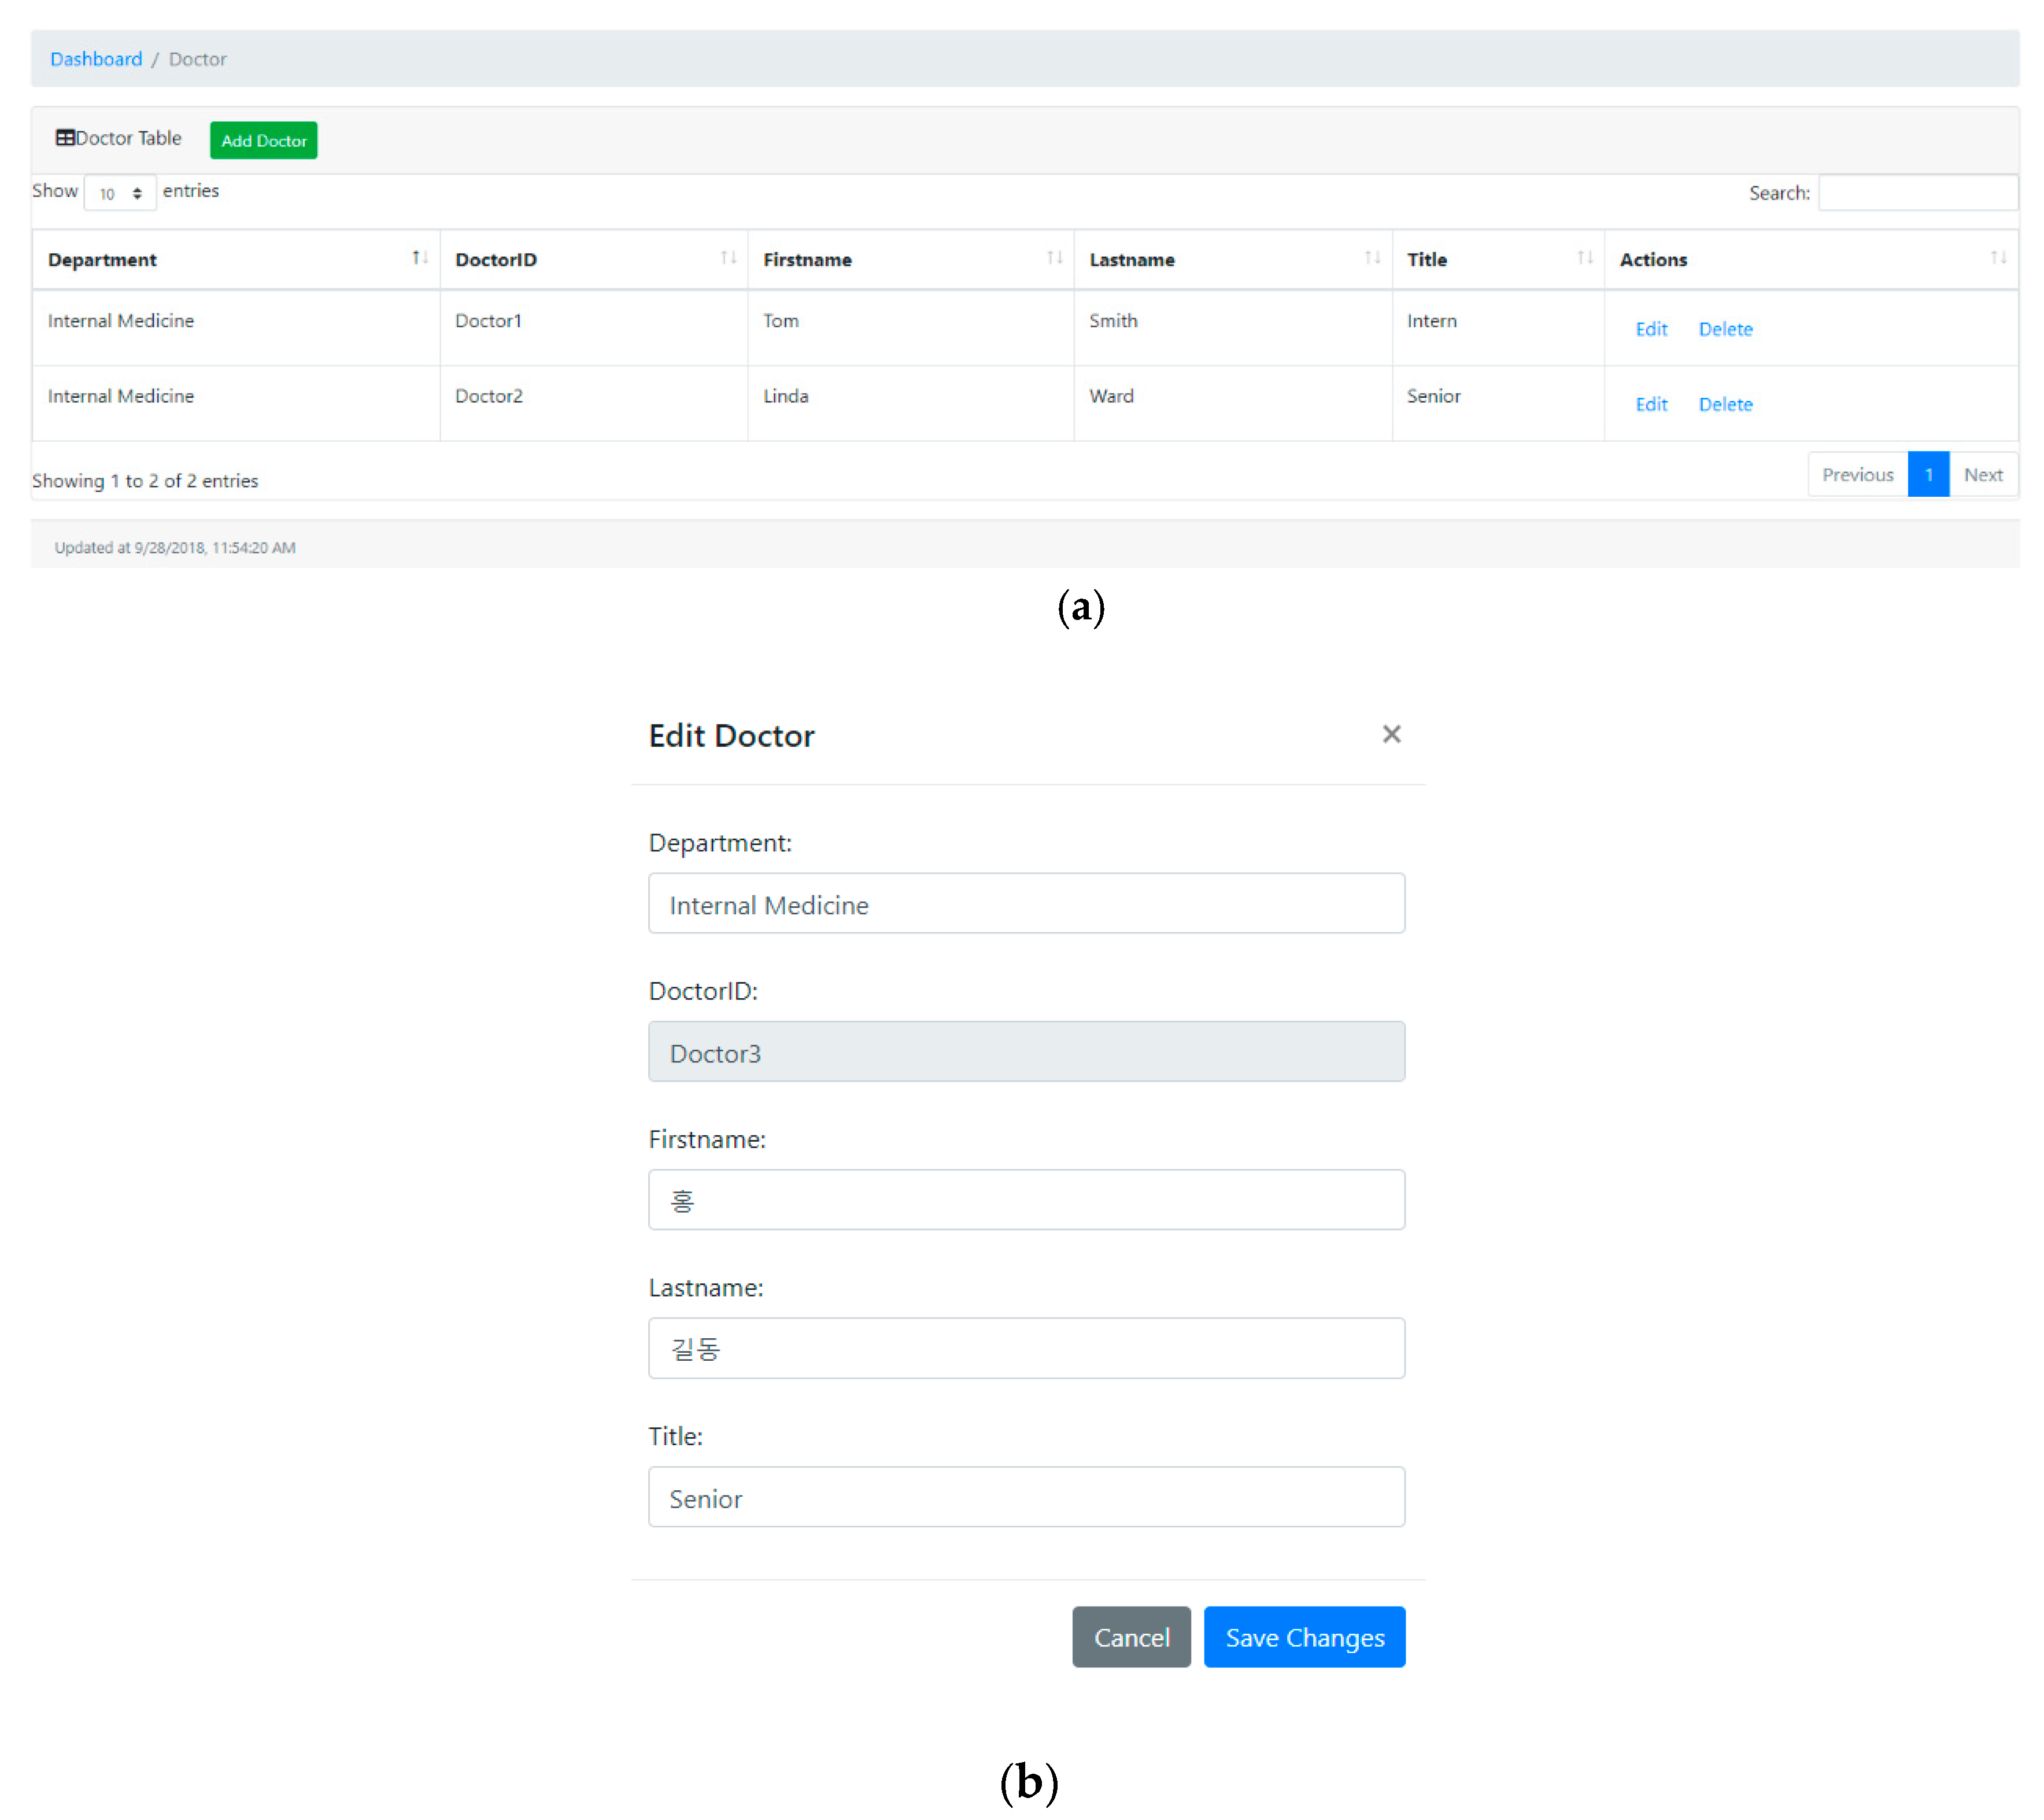
Task: Click the Edit Doctor dialog heading
Action: click(731, 736)
